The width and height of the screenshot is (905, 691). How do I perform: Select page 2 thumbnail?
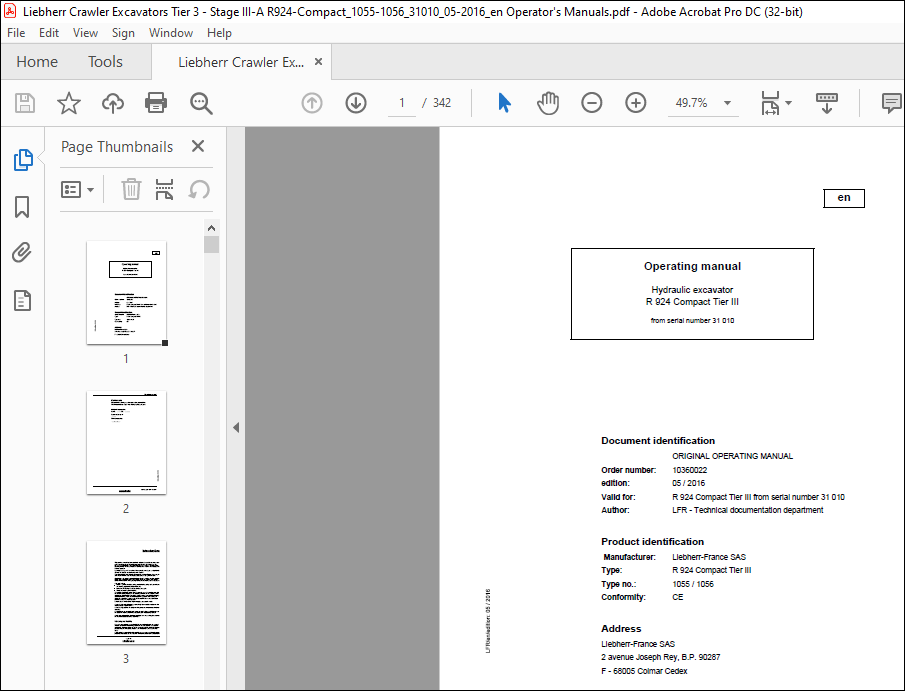pos(126,443)
